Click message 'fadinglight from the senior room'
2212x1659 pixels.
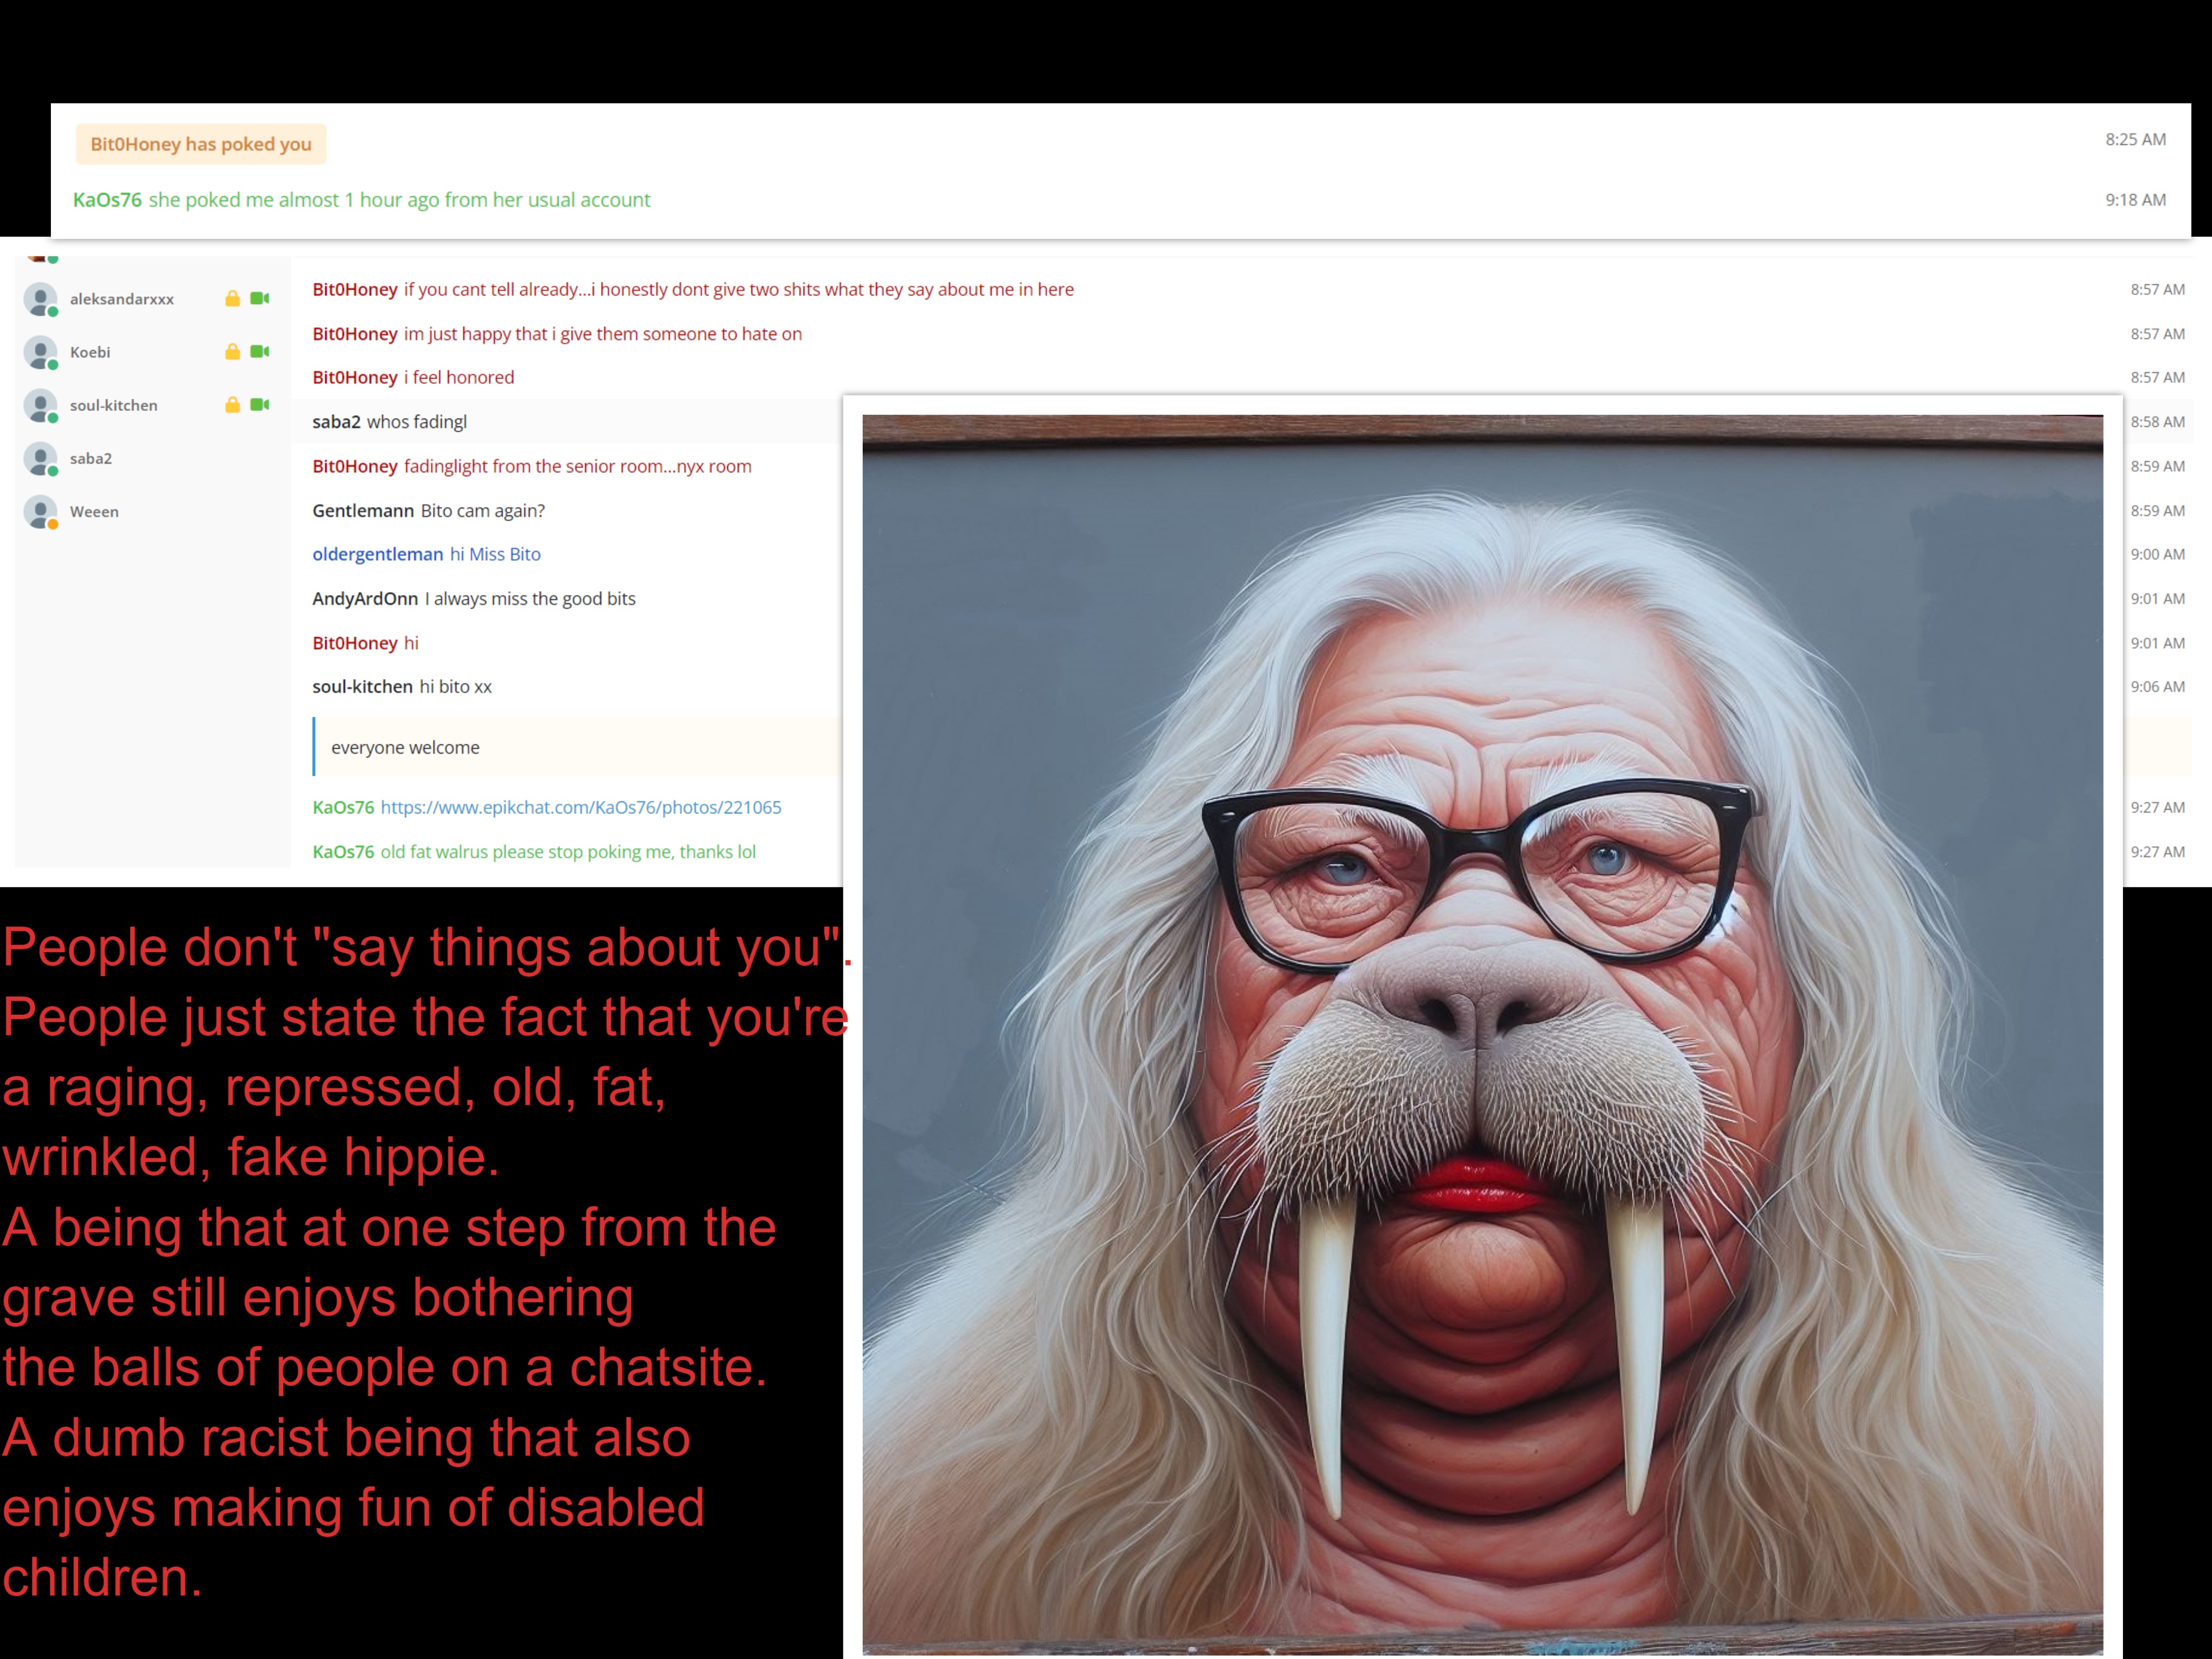578,466
